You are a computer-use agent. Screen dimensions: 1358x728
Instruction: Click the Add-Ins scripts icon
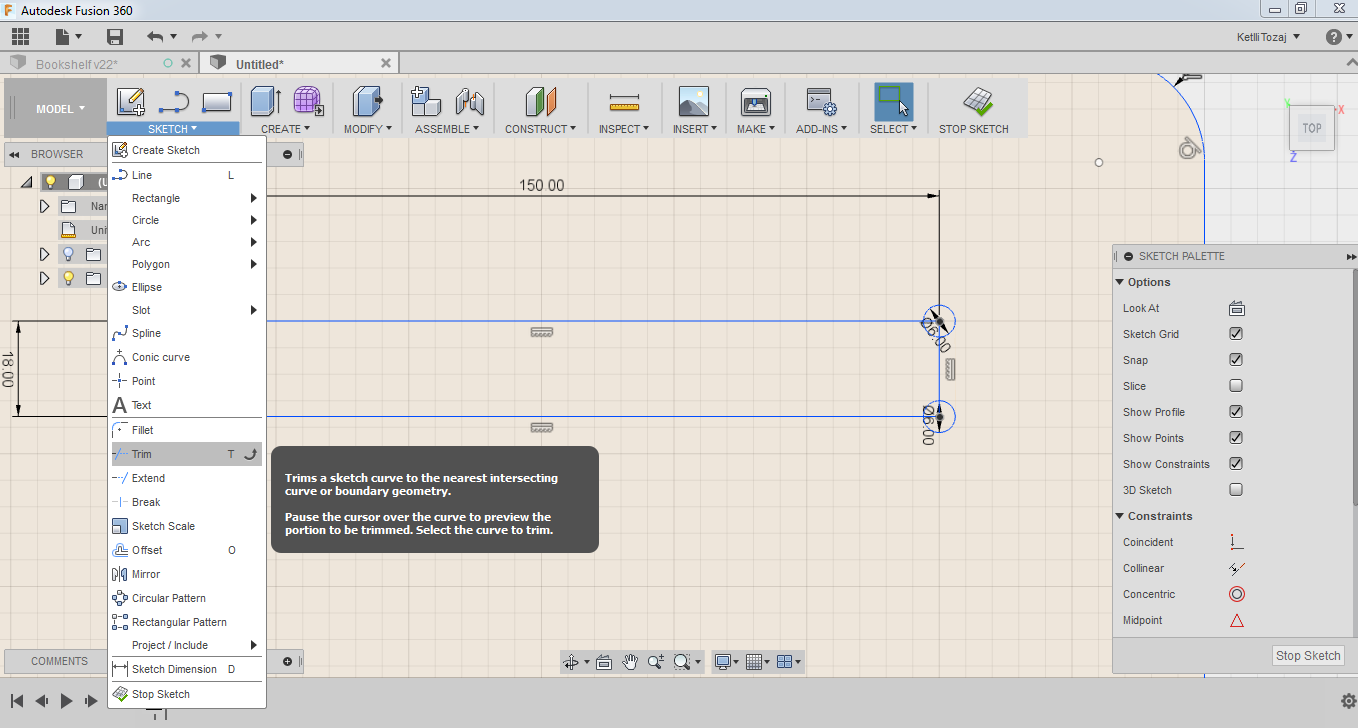pyautogui.click(x=822, y=101)
